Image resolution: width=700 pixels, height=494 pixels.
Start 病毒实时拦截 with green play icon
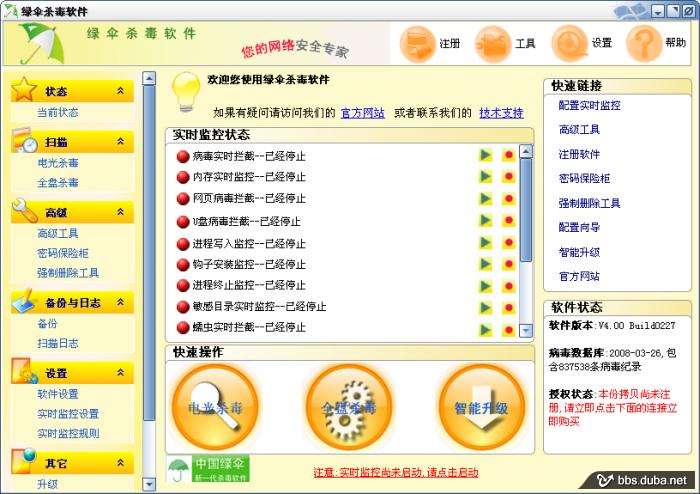(x=485, y=155)
